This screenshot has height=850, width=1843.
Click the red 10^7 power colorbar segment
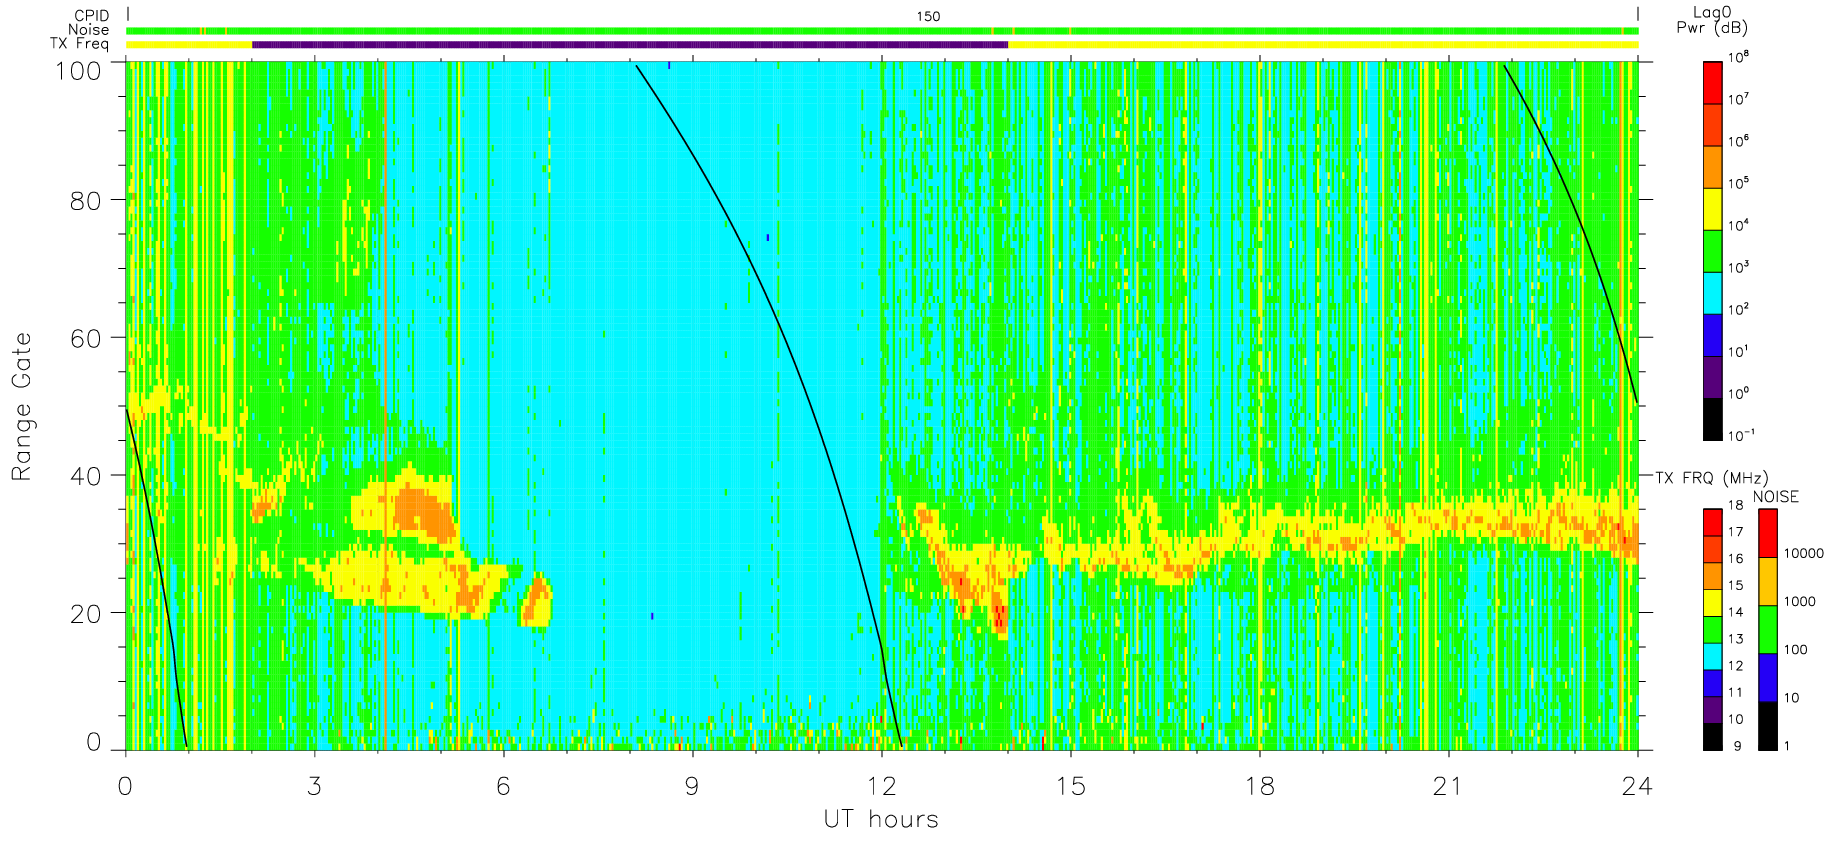point(1712,83)
